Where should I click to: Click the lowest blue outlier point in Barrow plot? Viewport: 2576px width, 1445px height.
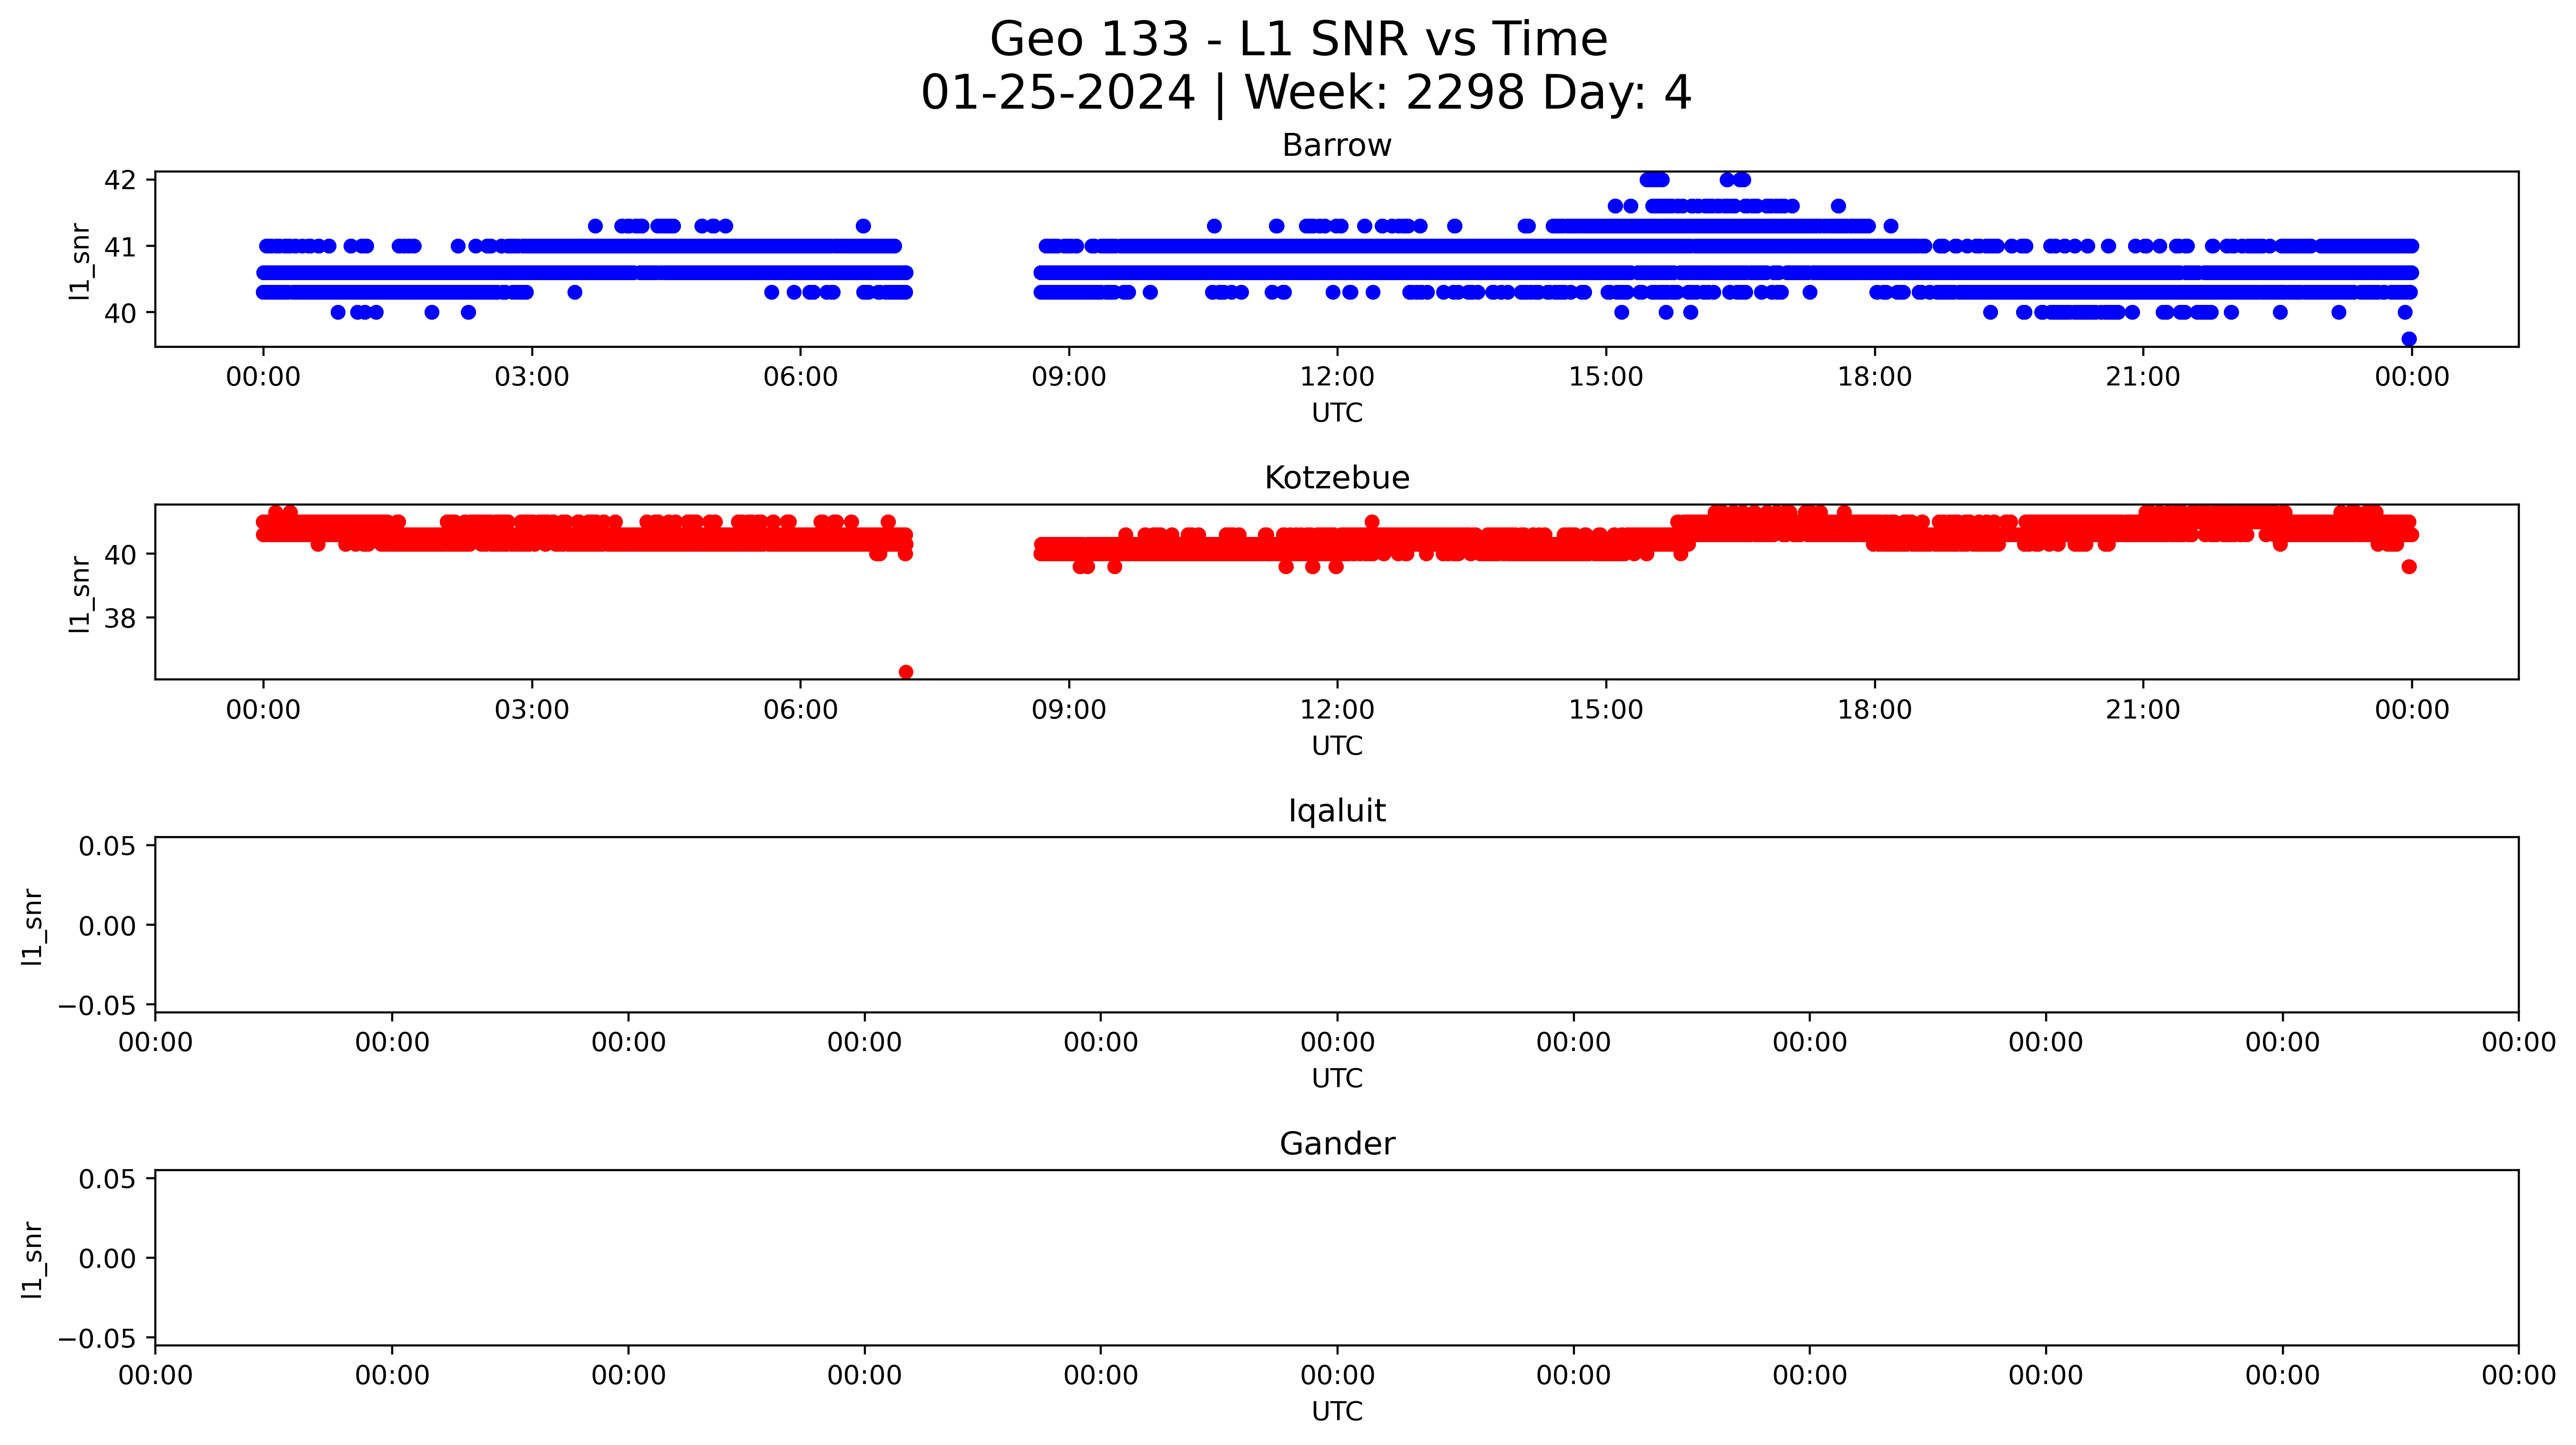coord(2409,339)
